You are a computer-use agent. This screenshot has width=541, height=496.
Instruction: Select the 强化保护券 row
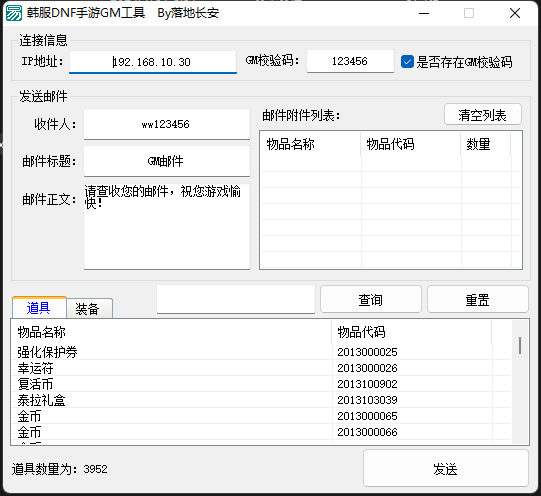pyautogui.click(x=261, y=352)
